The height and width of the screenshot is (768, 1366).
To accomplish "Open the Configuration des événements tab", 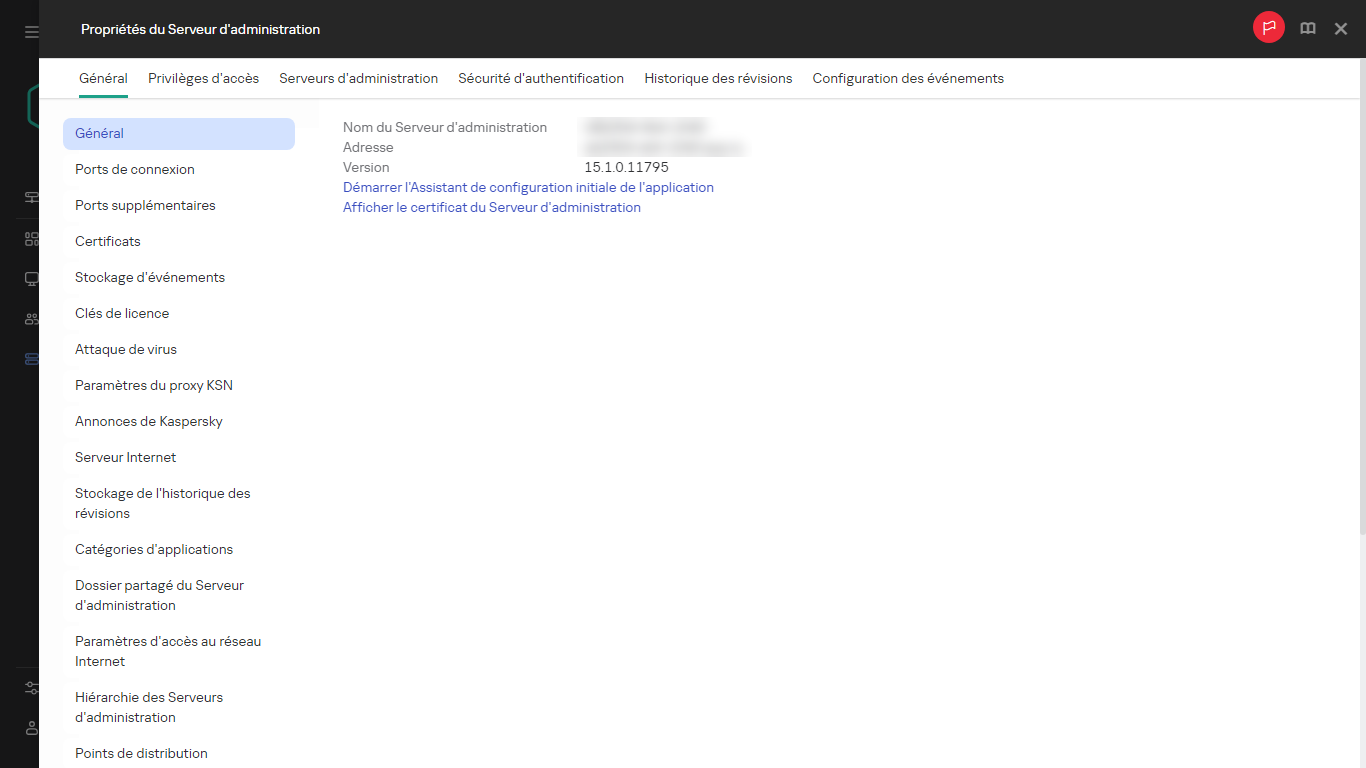I will (907, 78).
